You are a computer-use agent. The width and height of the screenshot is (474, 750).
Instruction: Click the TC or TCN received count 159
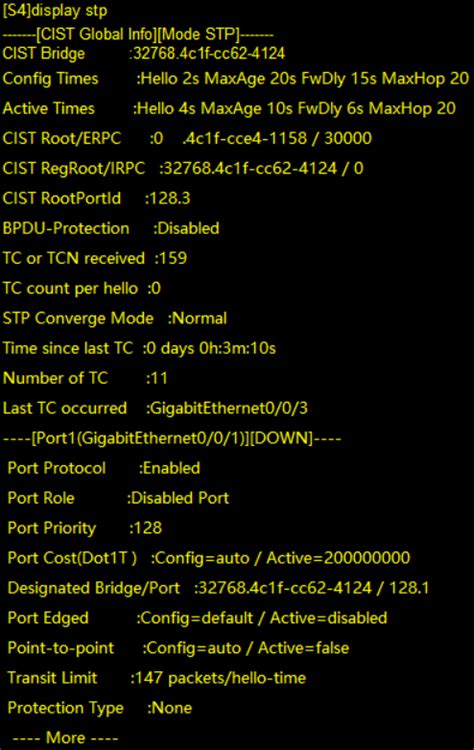tap(173, 258)
